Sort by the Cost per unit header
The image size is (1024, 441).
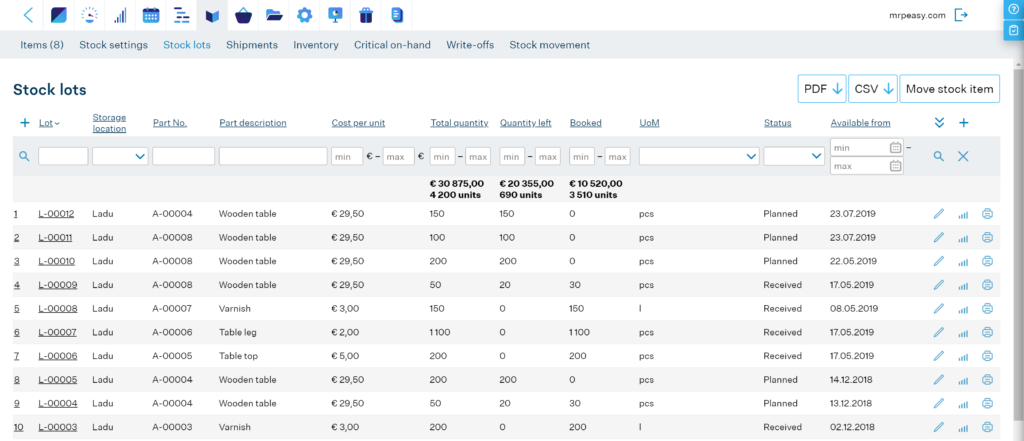[x=359, y=123]
